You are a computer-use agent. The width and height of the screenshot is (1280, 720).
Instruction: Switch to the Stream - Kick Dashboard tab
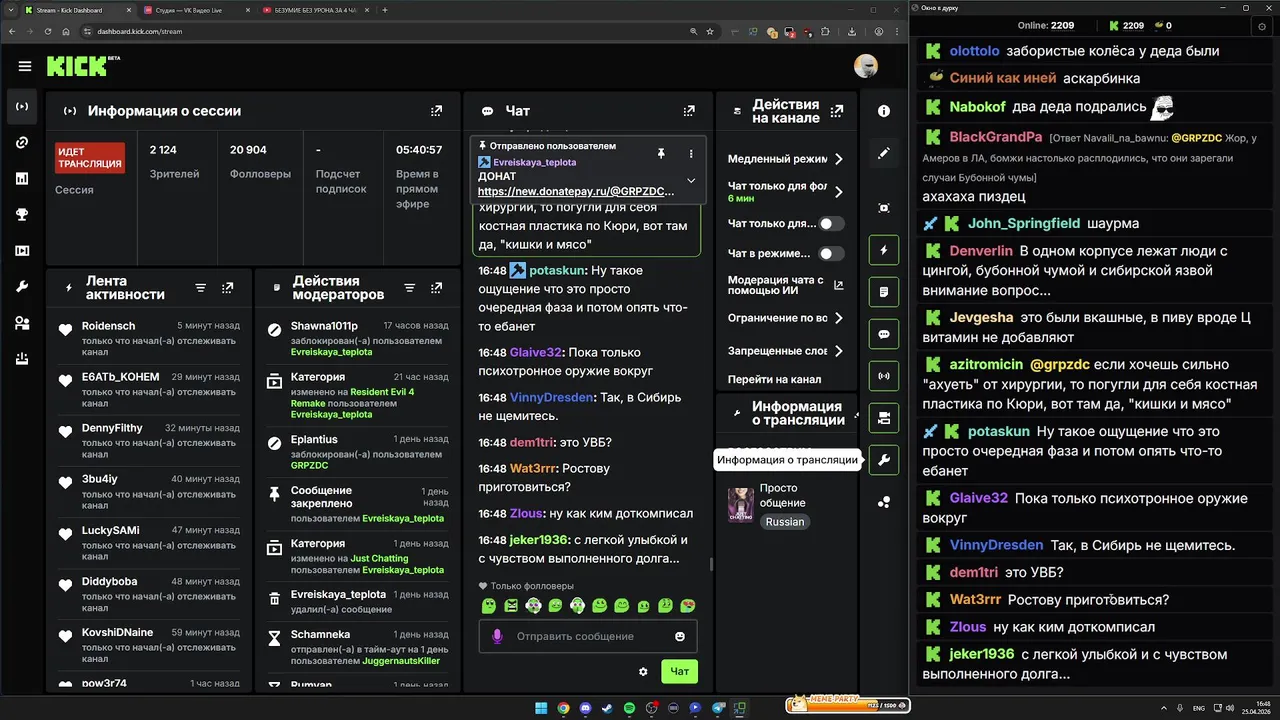[x=80, y=10]
